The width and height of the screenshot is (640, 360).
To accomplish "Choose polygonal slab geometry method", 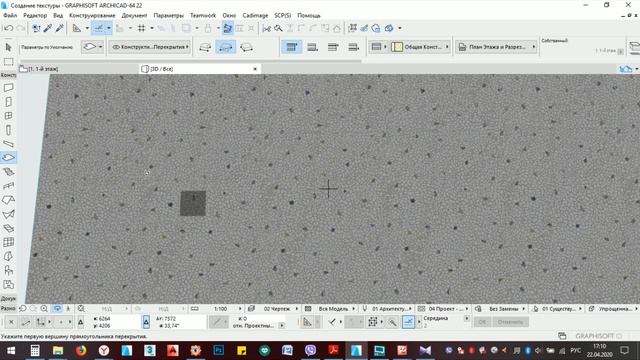I will coord(205,47).
